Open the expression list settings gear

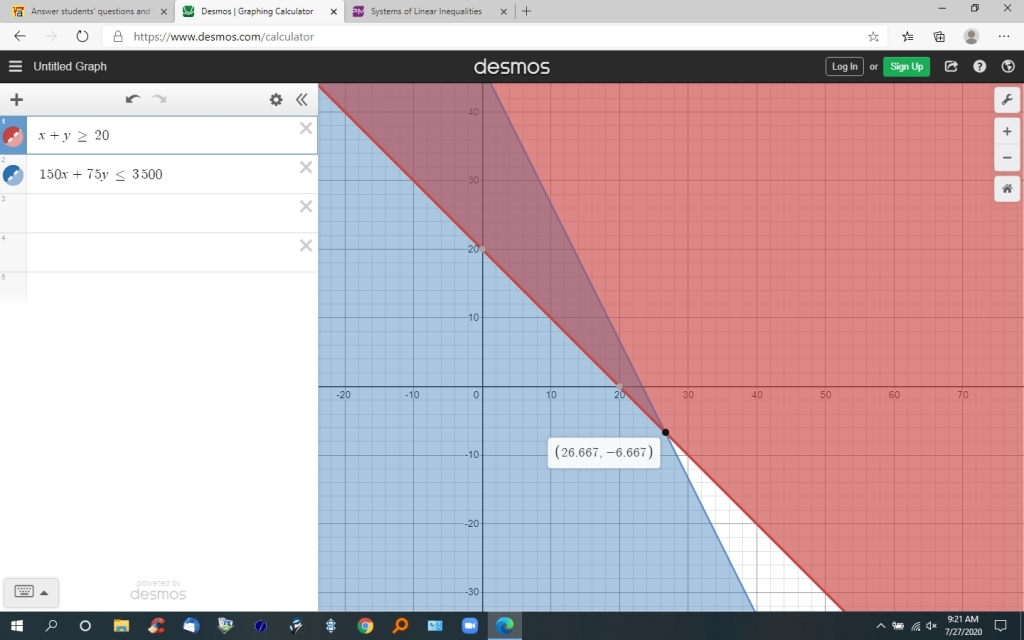click(276, 99)
